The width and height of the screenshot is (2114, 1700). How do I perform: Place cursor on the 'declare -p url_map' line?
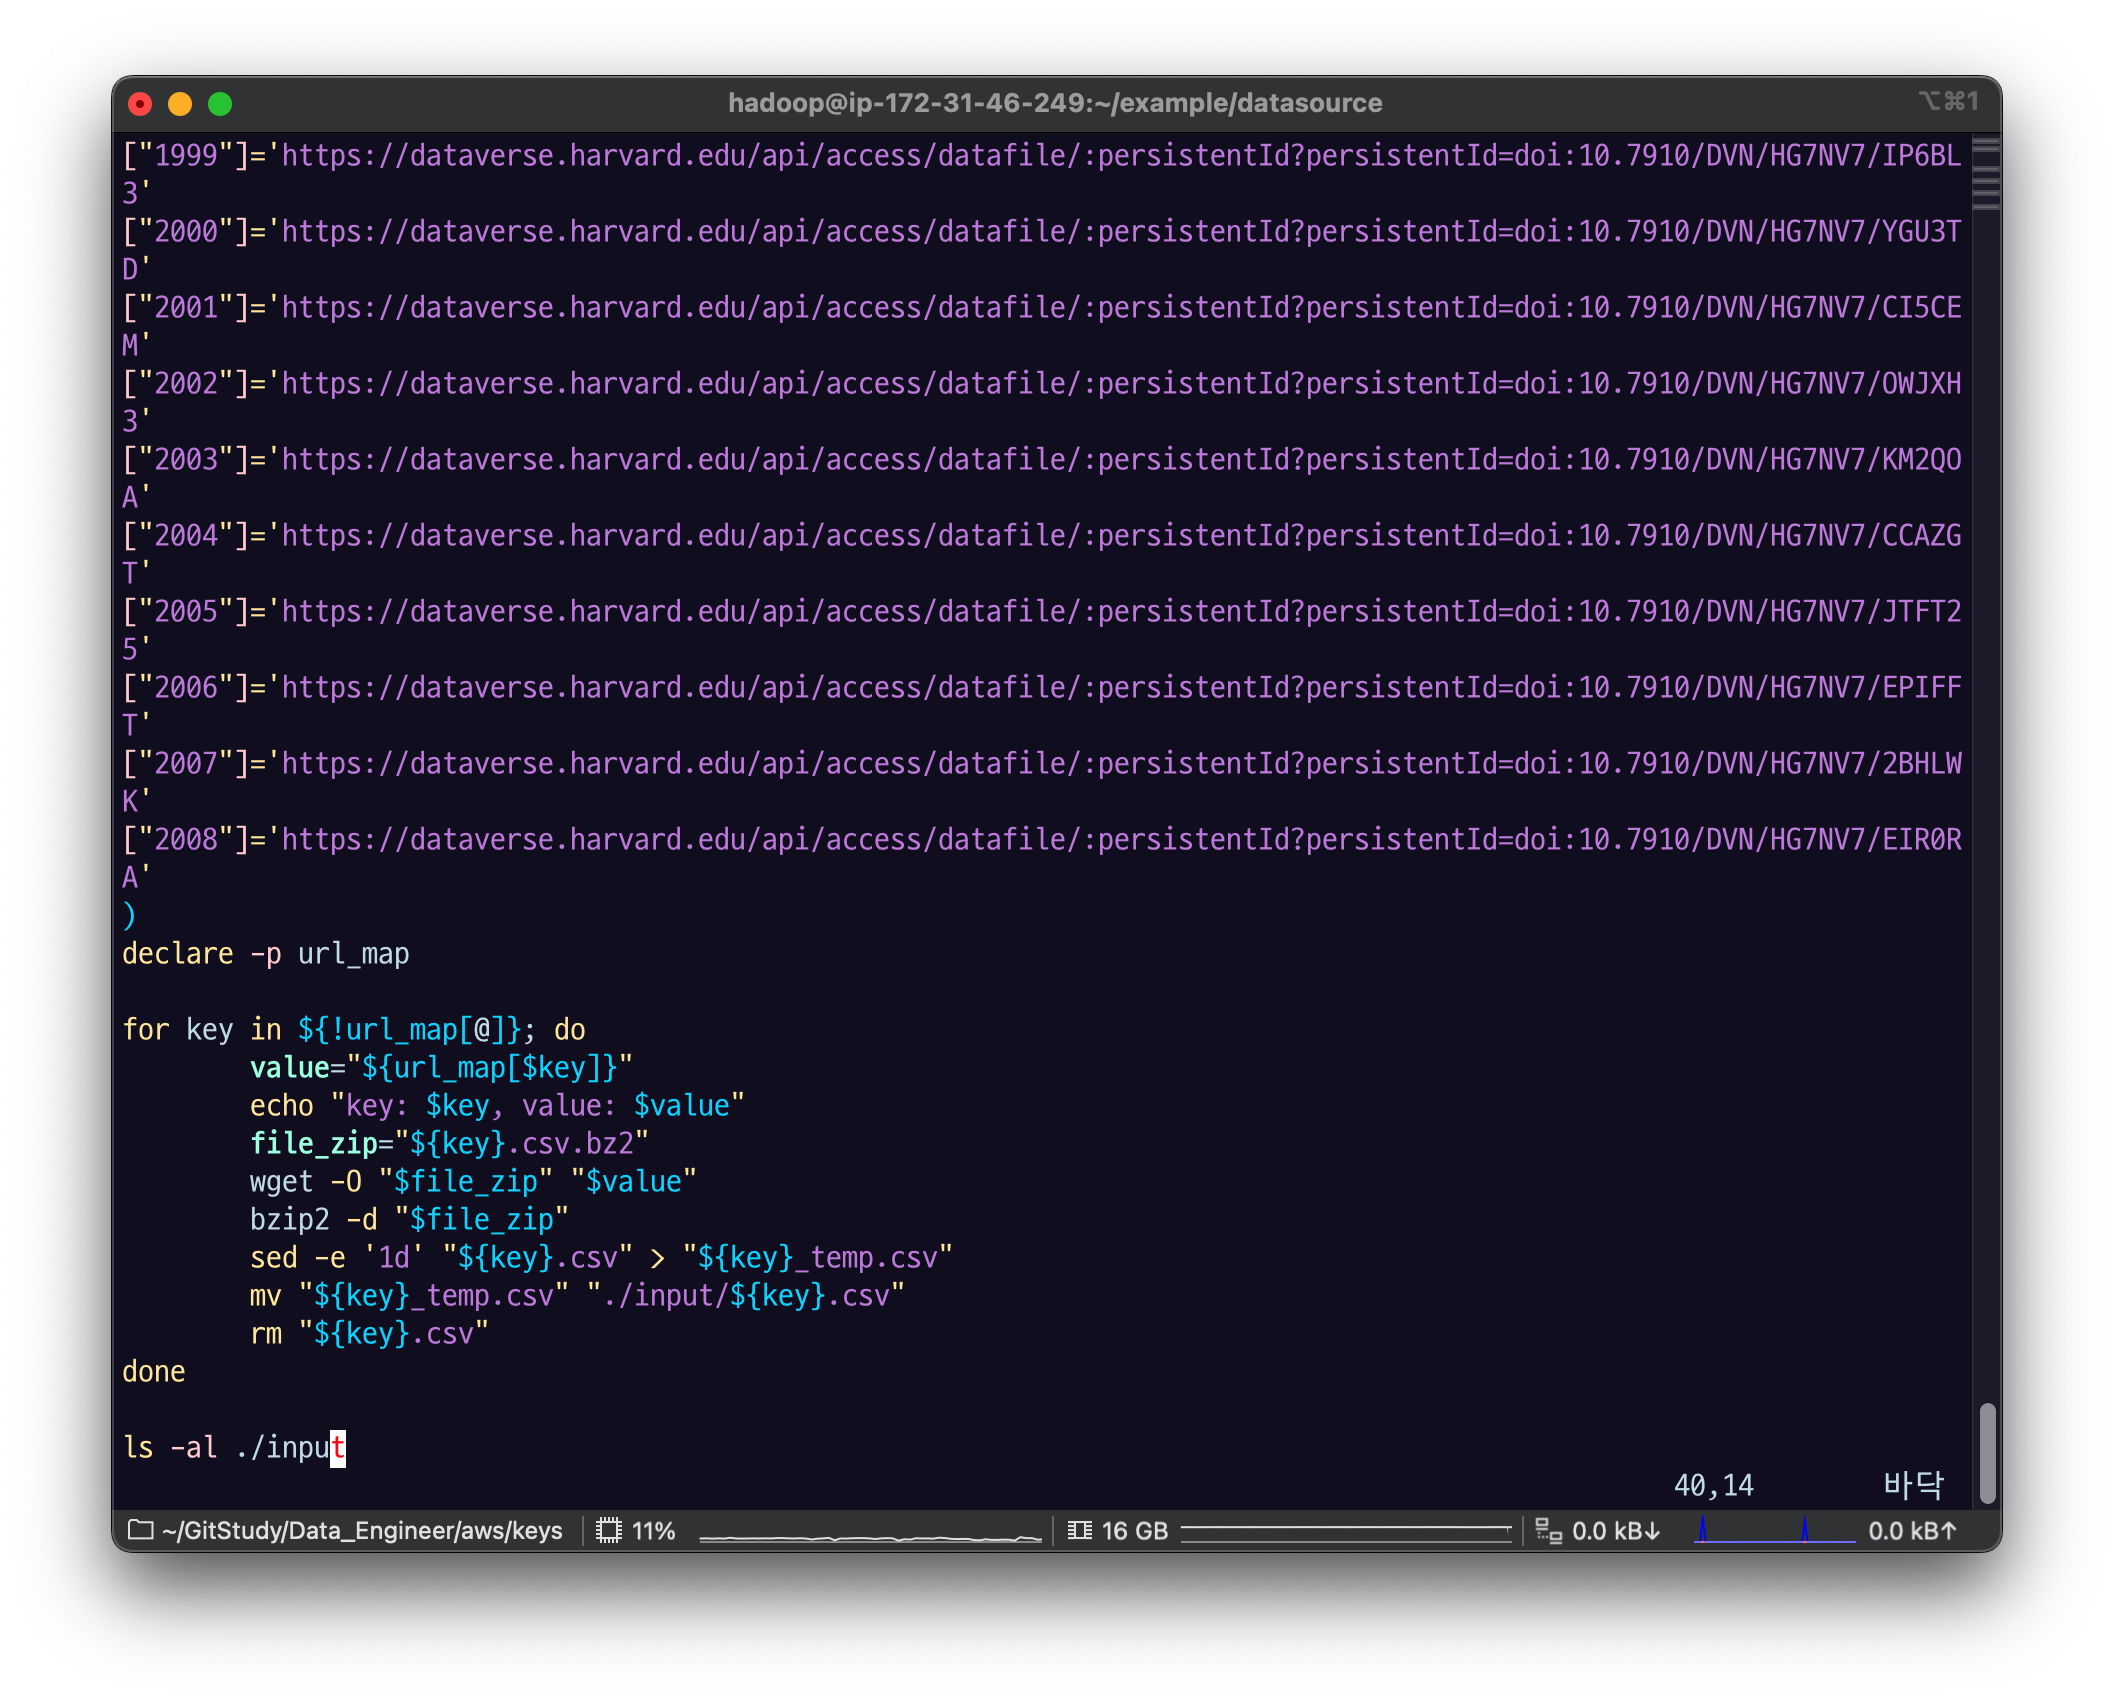(x=266, y=954)
